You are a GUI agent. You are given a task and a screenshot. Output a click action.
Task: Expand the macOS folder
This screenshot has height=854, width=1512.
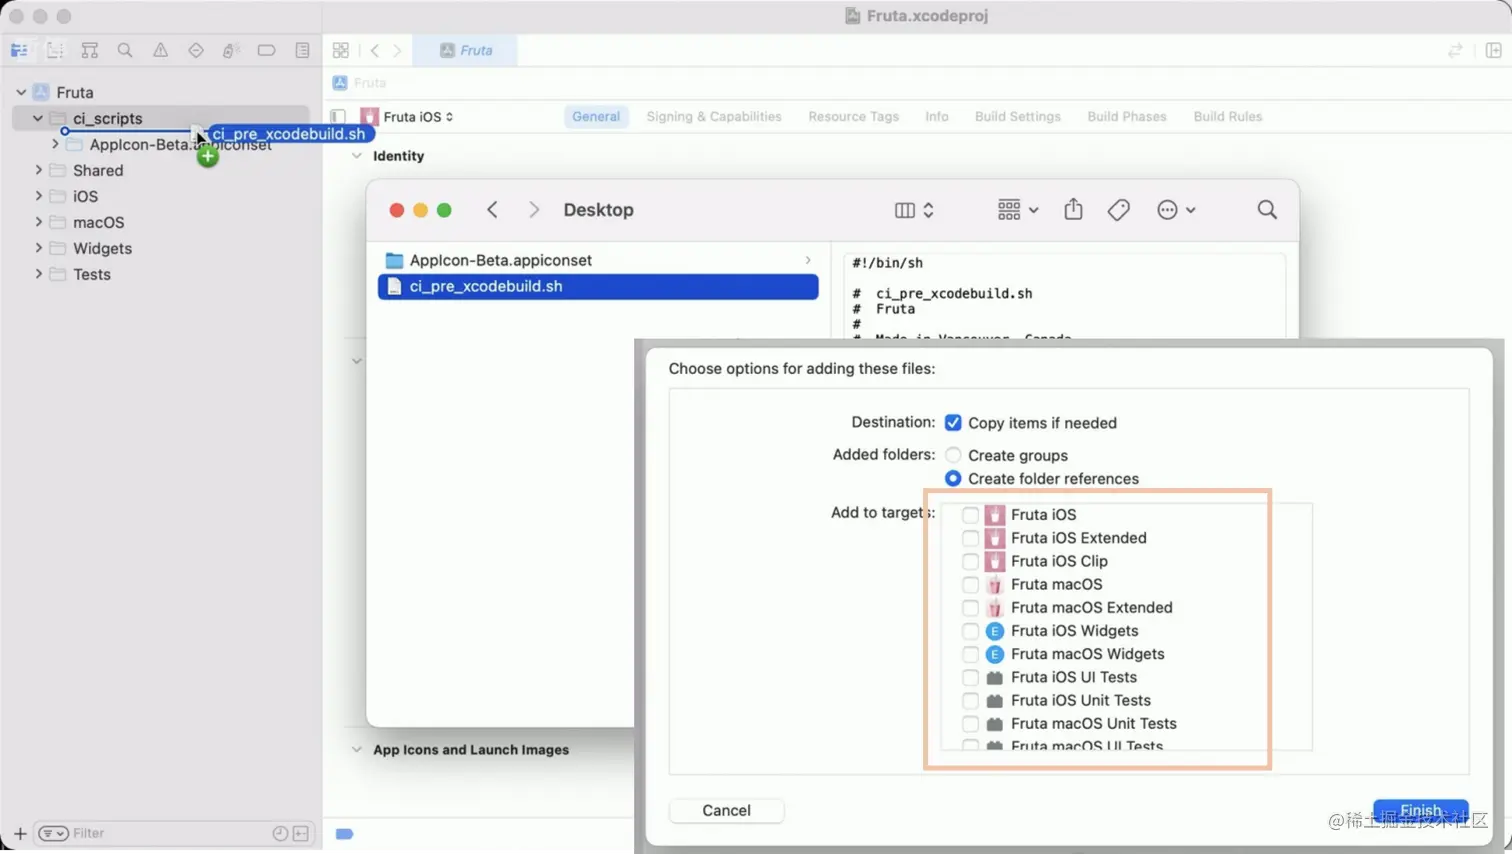point(39,222)
